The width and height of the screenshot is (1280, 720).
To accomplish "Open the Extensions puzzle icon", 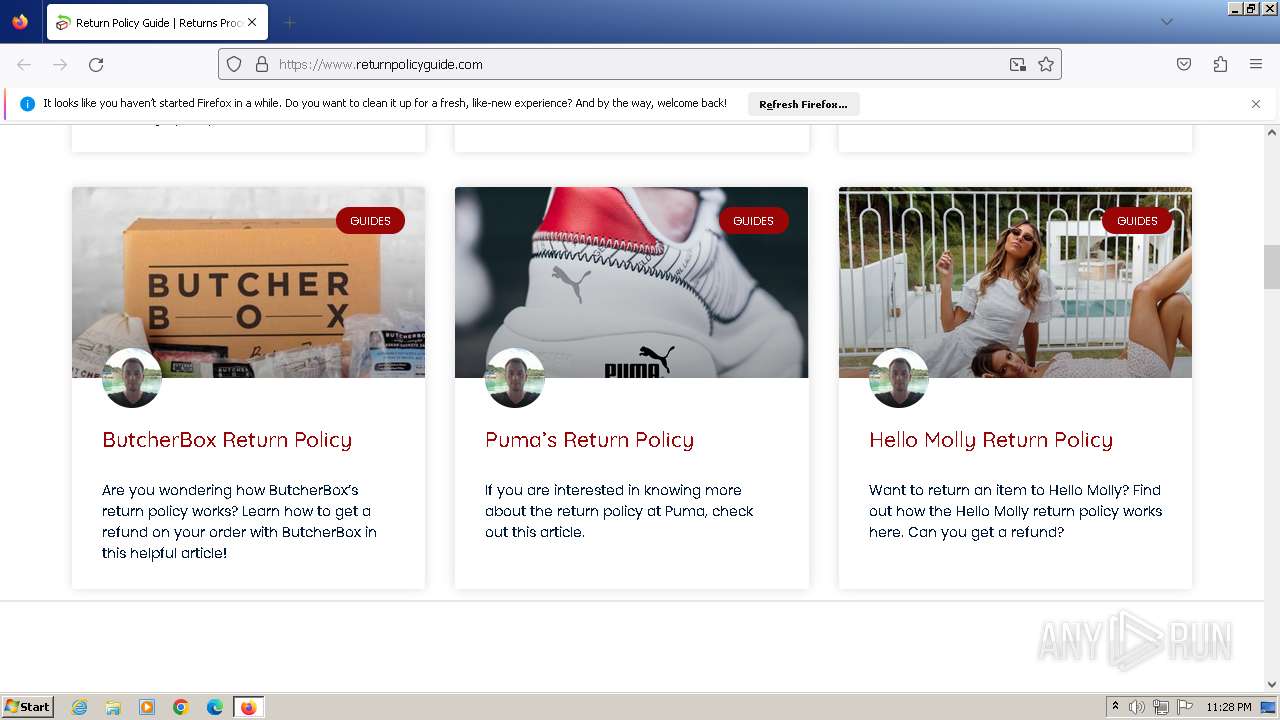I will click(1220, 64).
